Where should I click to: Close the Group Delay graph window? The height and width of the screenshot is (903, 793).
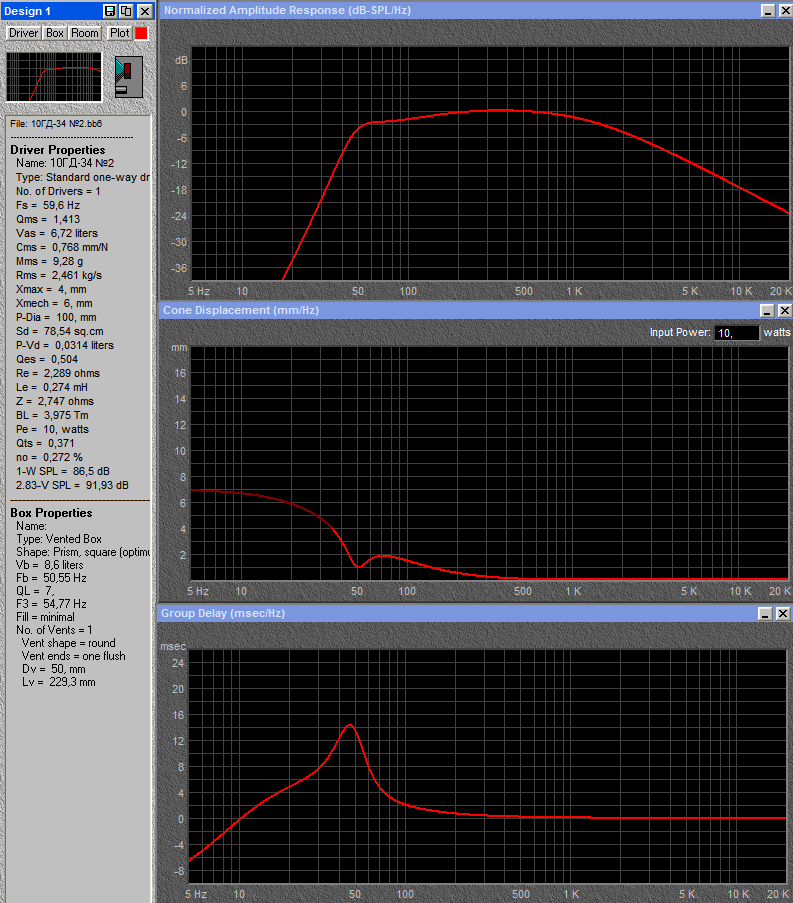point(783,613)
